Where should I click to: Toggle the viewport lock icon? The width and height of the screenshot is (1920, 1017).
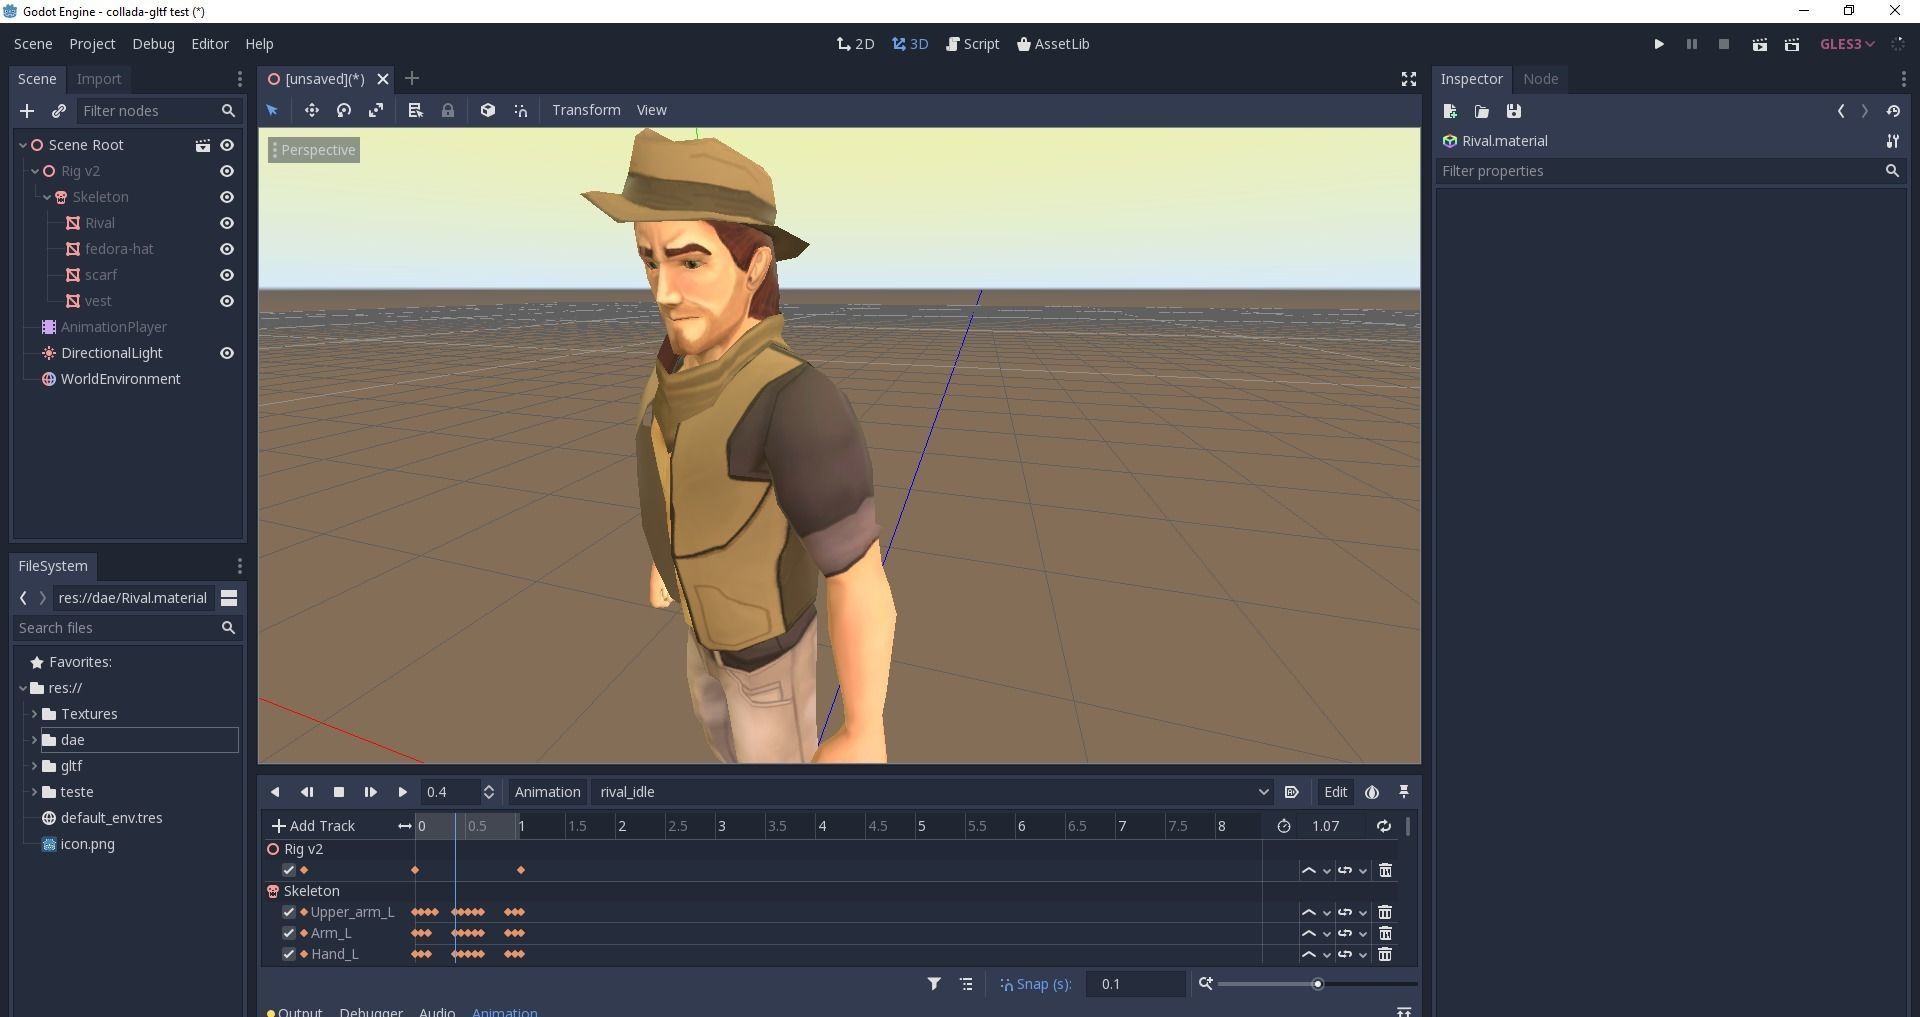tap(448, 110)
